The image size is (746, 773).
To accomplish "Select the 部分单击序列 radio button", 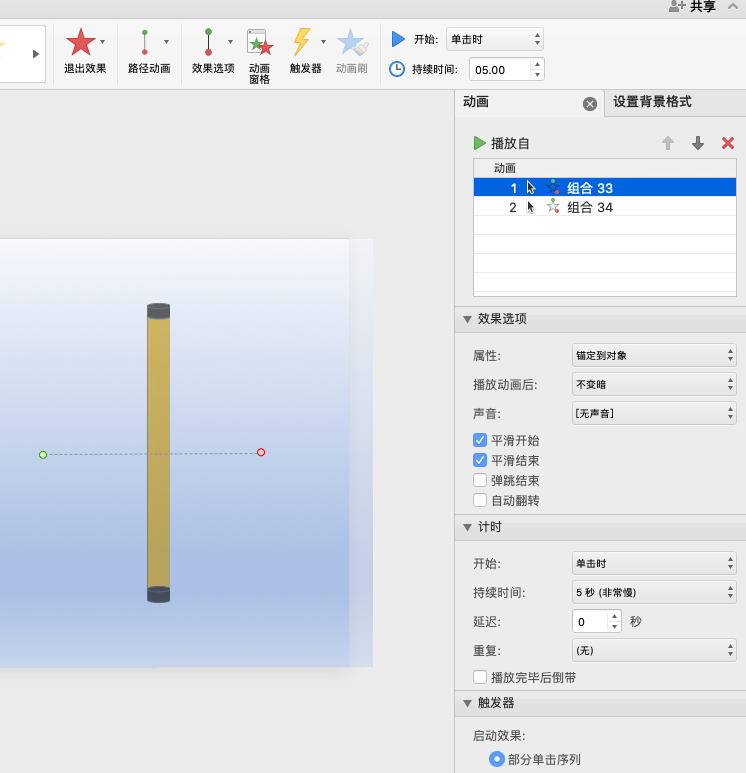I will coord(497,759).
